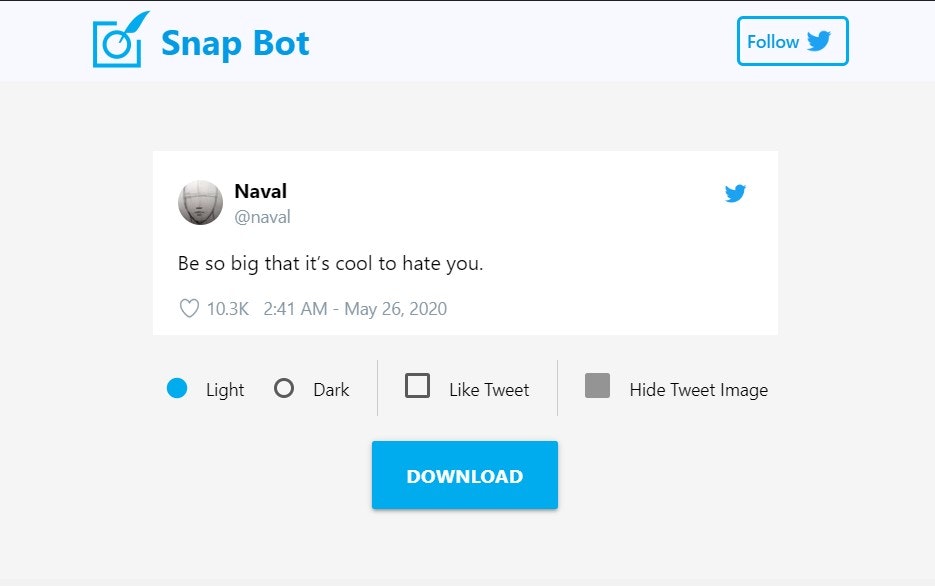The height and width of the screenshot is (586, 935).
Task: Enable the Like Tweet checkbox
Action: [418, 388]
